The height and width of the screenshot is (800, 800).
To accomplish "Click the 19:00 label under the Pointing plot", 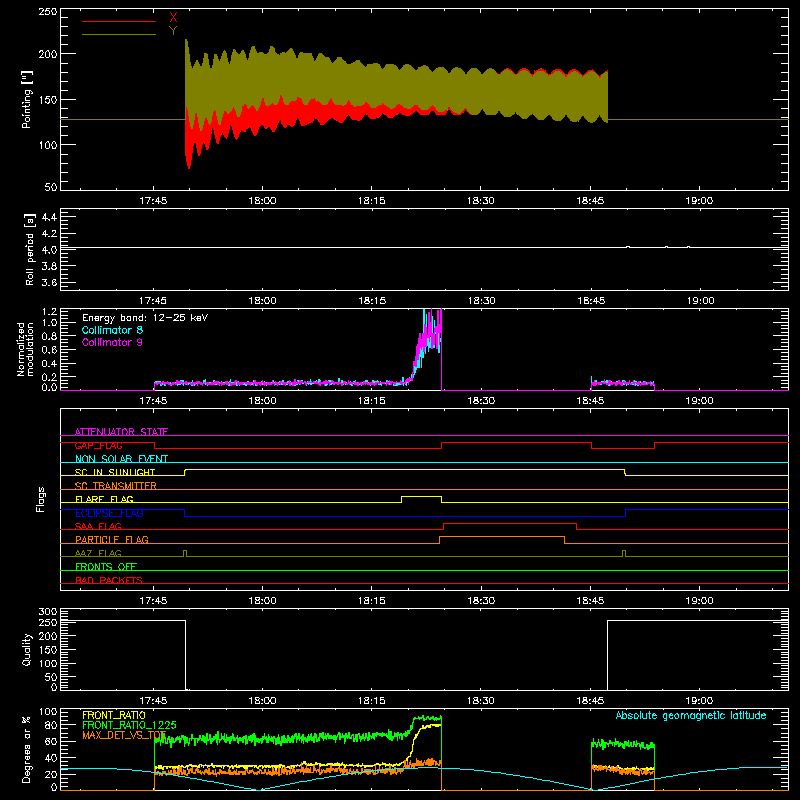I will coord(699,201).
